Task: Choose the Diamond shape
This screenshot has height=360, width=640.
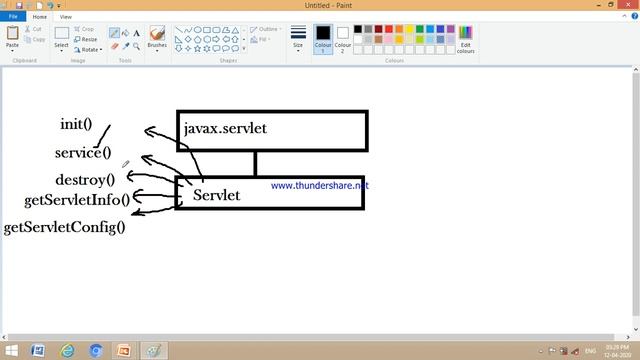Action: click(188, 40)
